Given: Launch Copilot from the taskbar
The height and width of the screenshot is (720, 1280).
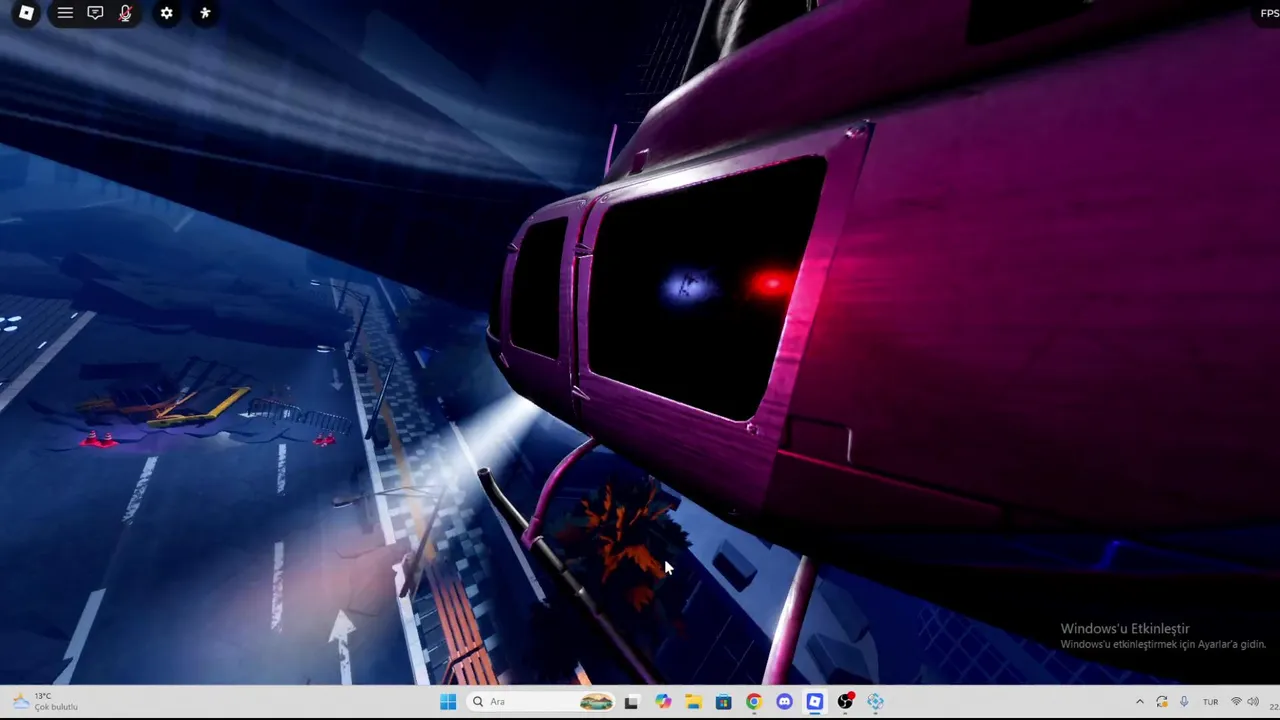Looking at the screenshot, I should coord(662,702).
